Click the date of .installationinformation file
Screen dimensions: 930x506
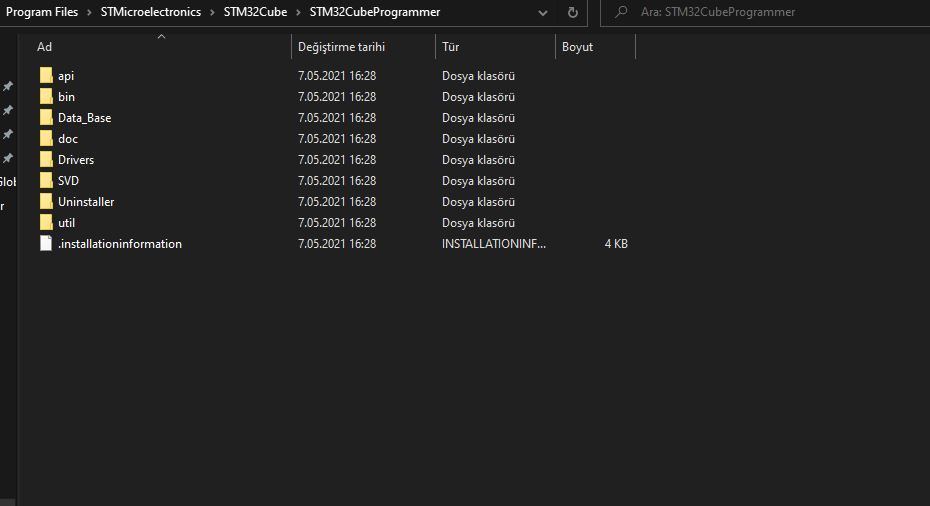click(x=337, y=244)
